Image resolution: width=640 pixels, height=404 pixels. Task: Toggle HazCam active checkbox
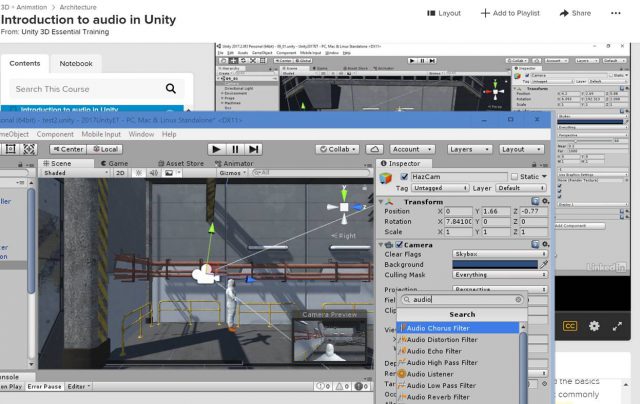(404, 177)
